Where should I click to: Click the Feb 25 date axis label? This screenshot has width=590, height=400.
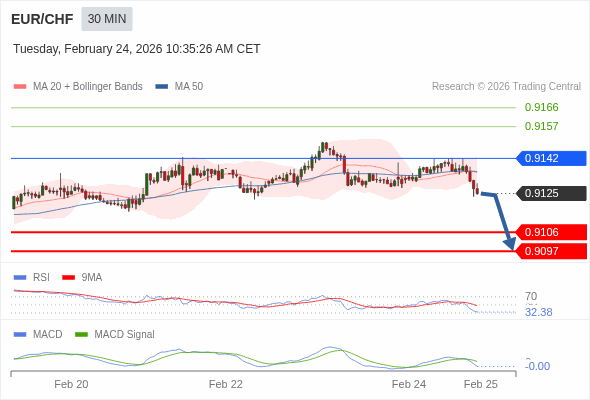[x=481, y=384]
